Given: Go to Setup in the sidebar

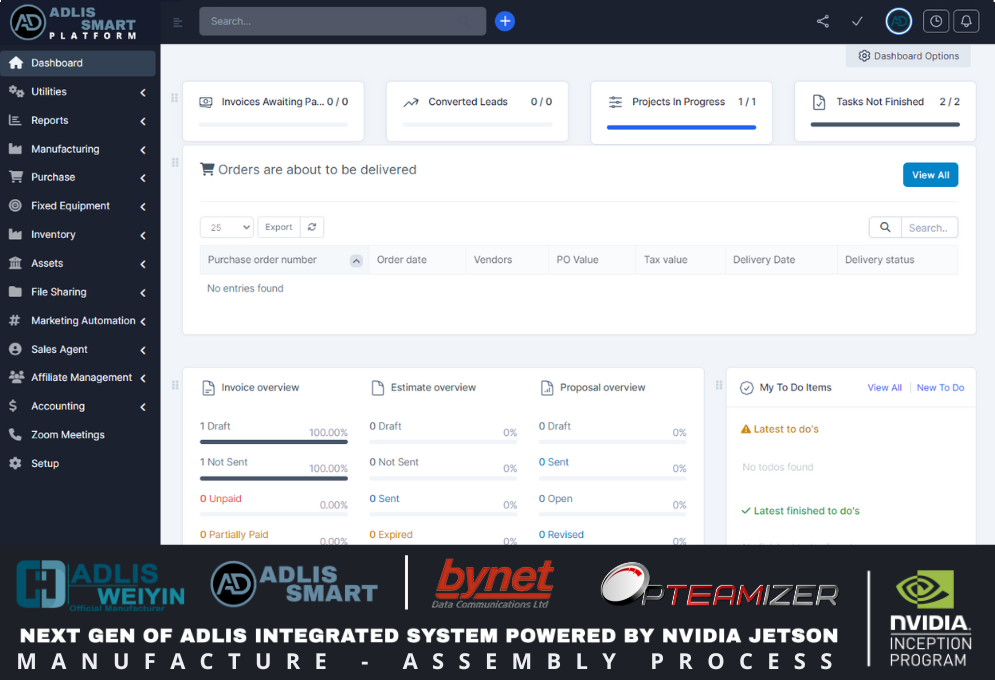Looking at the screenshot, I should [x=45, y=464].
